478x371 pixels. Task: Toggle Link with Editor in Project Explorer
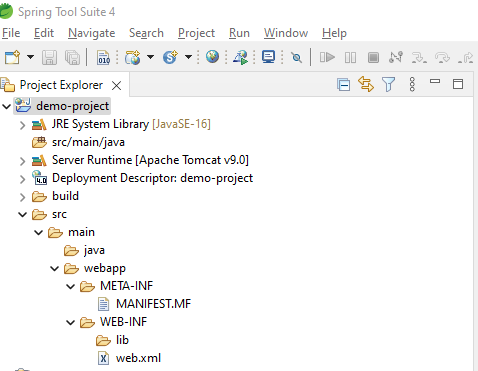point(366,84)
